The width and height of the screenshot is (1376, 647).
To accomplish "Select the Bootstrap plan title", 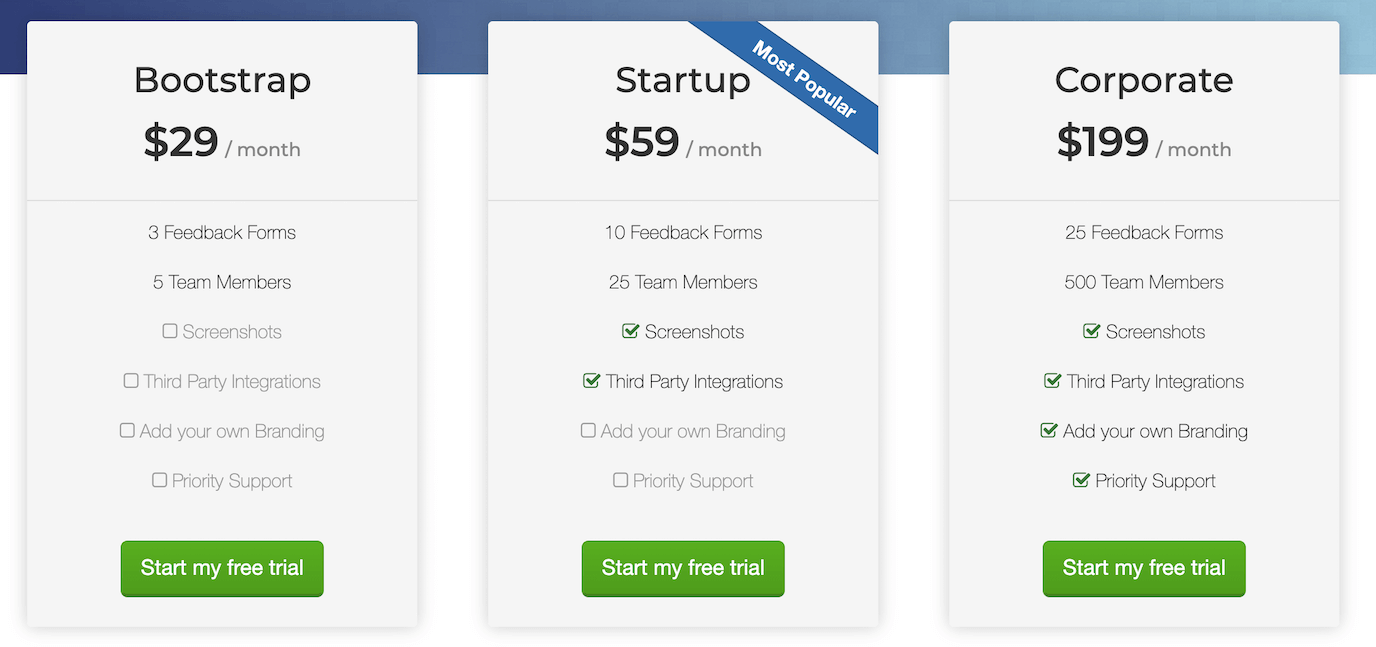I will (x=221, y=82).
